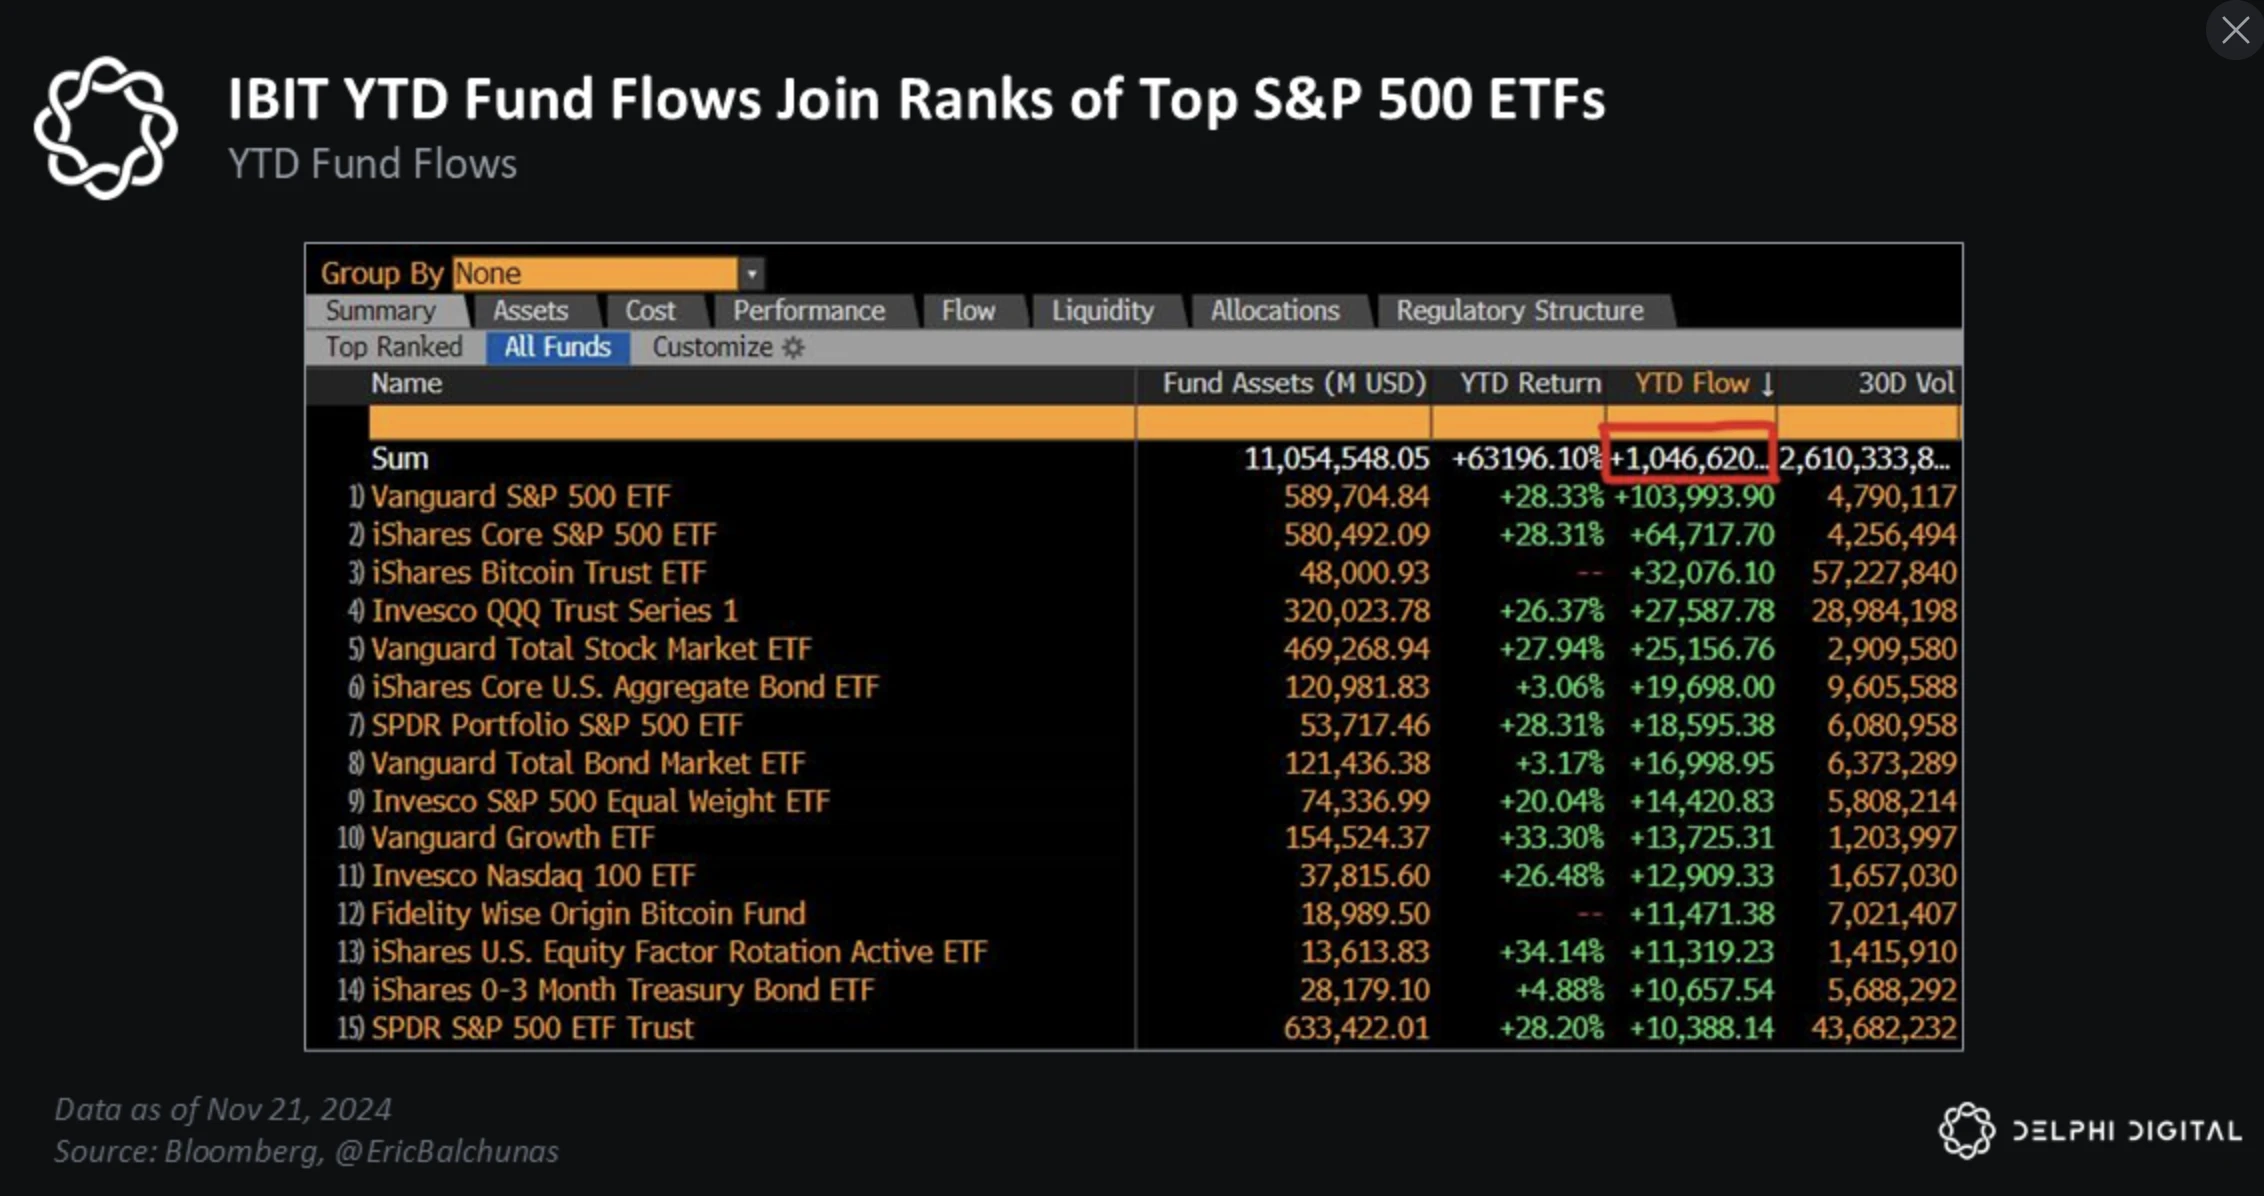Click the Delphi Digital logo at top left

(105, 128)
